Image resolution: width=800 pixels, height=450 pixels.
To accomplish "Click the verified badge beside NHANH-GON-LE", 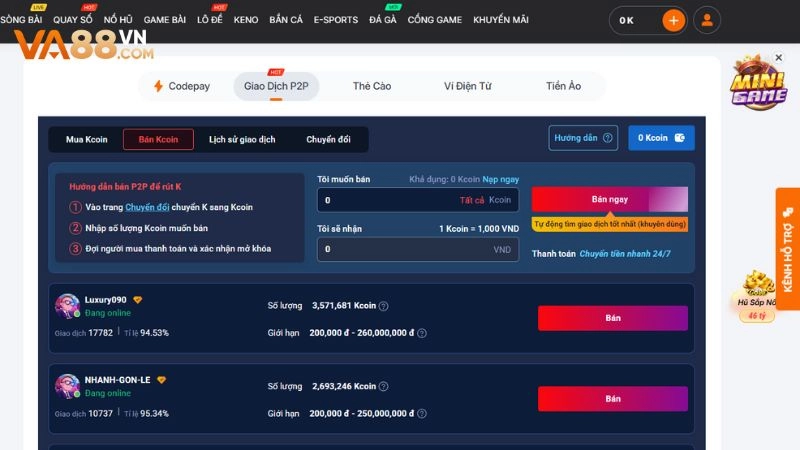I will click(x=161, y=380).
